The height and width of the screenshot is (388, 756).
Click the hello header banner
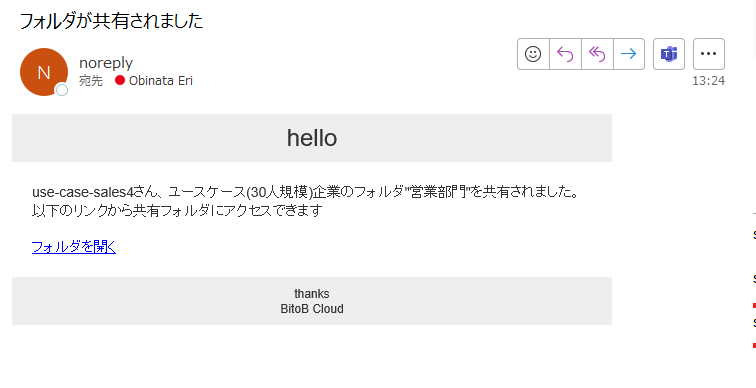(x=312, y=138)
